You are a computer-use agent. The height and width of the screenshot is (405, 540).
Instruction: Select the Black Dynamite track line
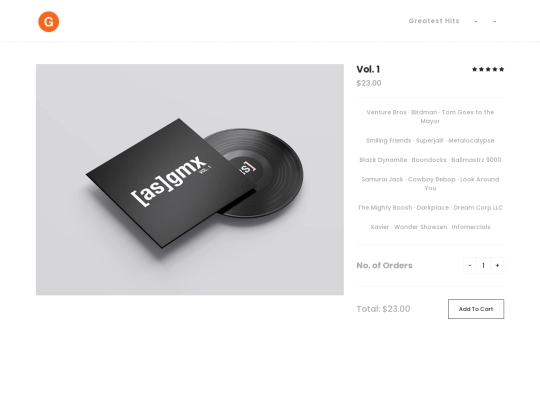click(430, 160)
